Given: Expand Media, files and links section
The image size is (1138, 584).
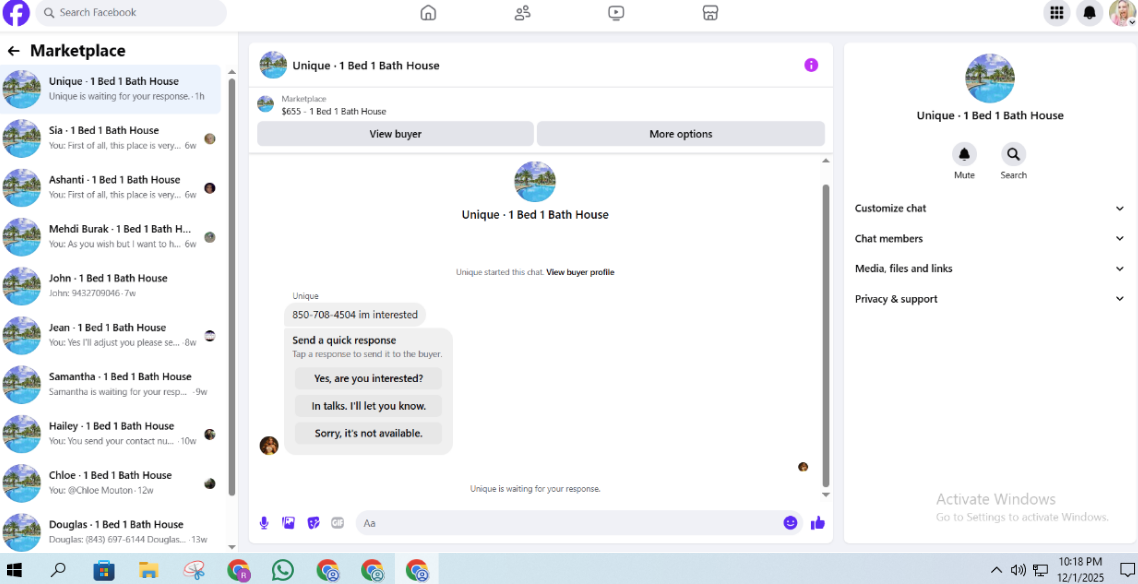Looking at the screenshot, I should 990,268.
